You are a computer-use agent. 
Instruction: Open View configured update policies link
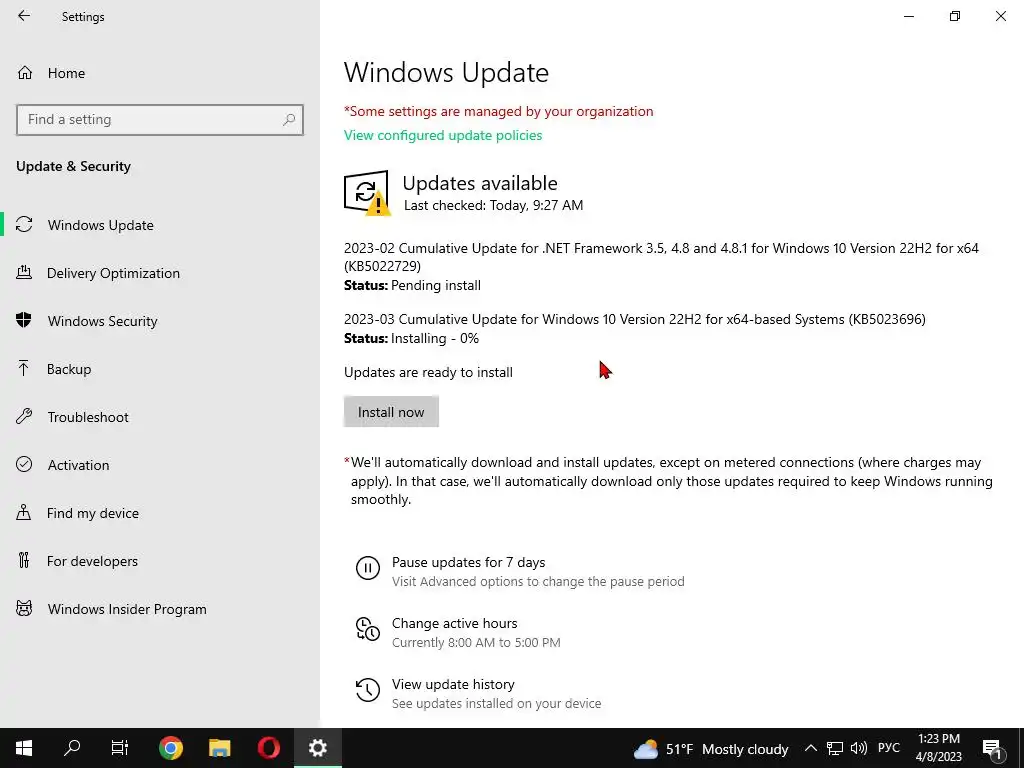coord(443,135)
